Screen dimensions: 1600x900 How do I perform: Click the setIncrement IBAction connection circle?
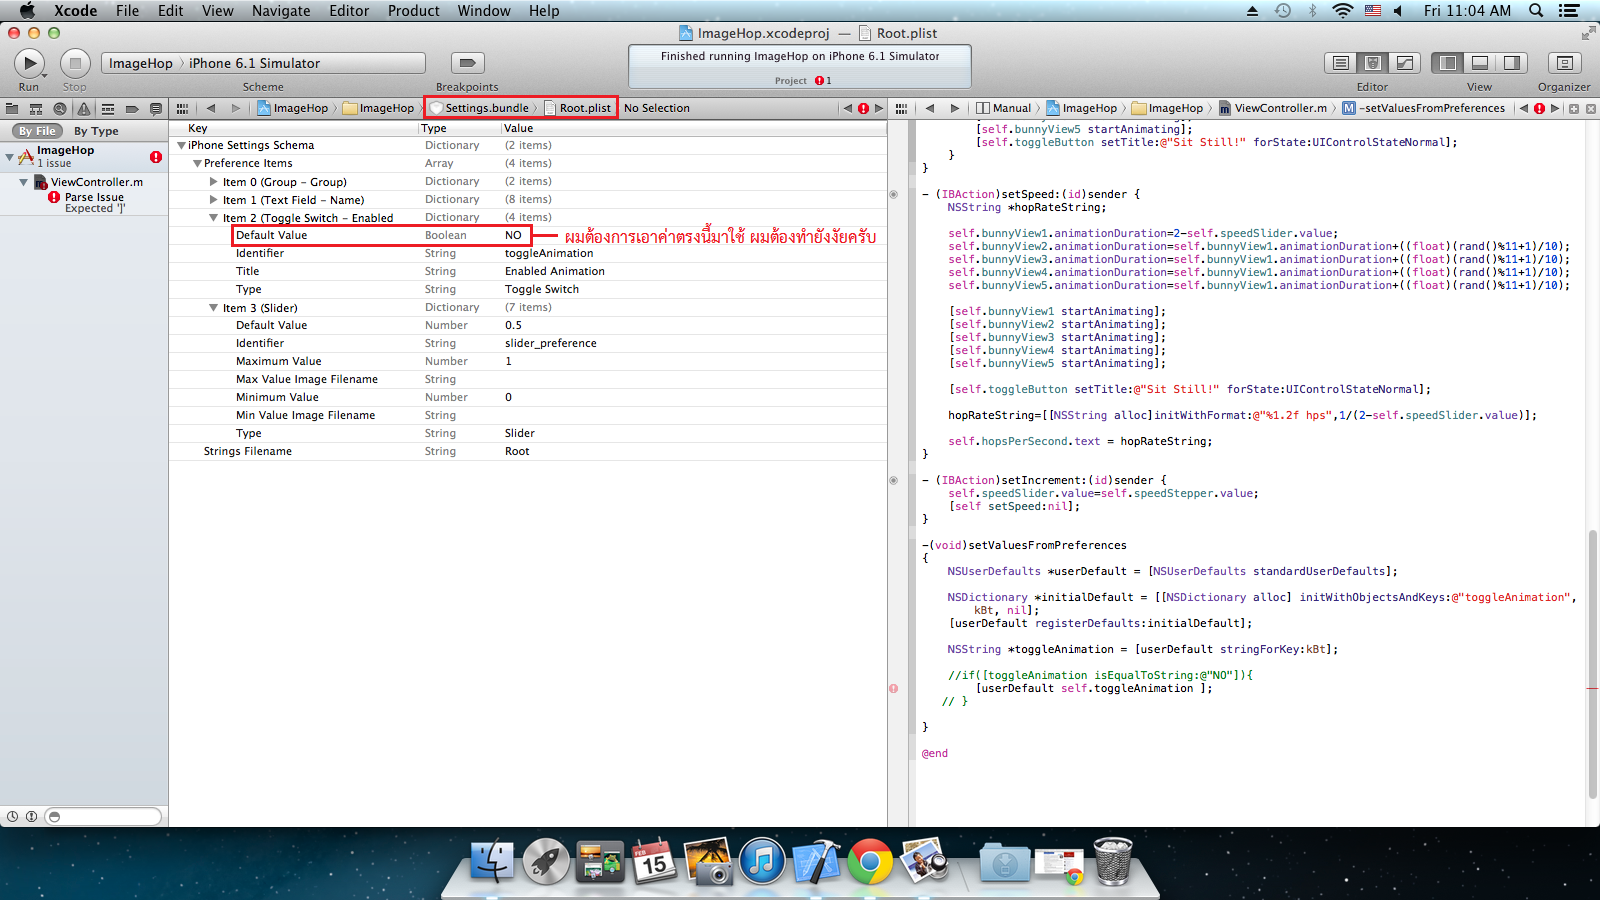[x=893, y=481]
